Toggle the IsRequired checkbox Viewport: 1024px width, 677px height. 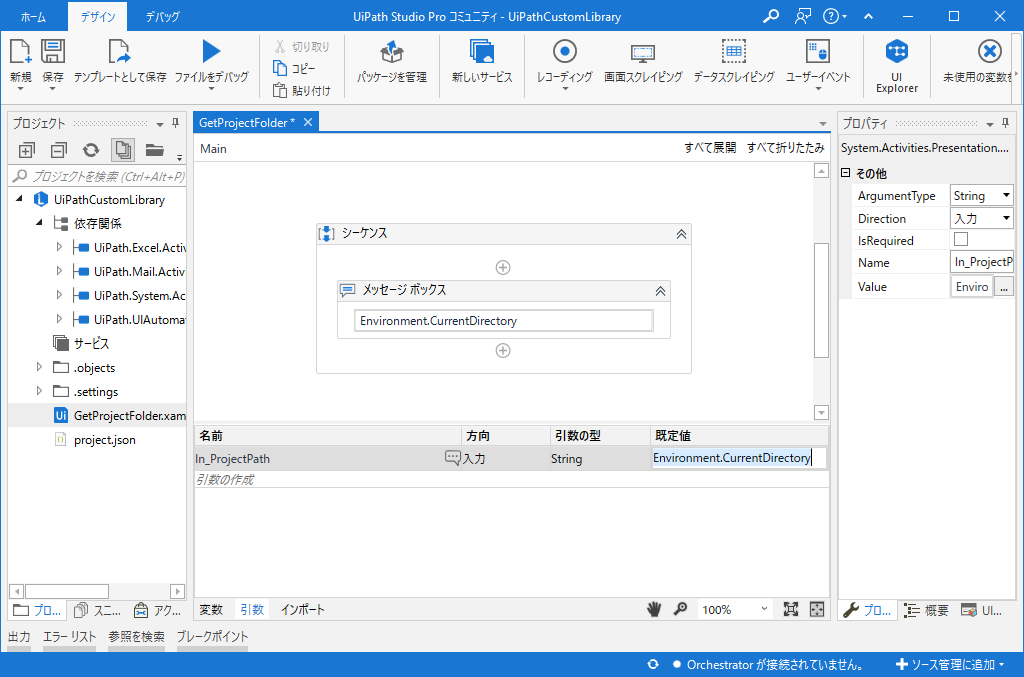click(x=961, y=240)
